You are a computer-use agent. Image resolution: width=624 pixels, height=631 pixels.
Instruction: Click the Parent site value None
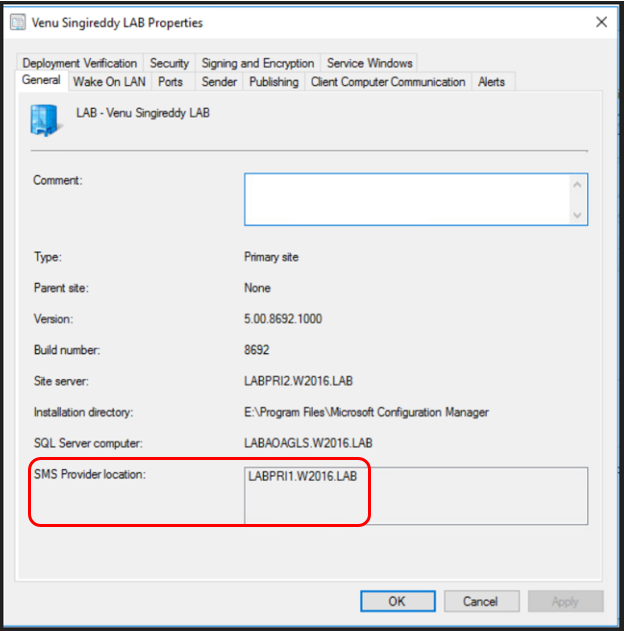click(257, 288)
